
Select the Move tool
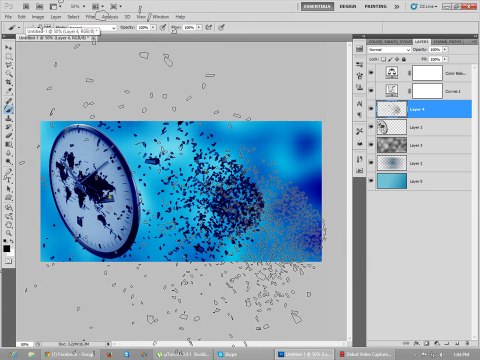pos(8,48)
